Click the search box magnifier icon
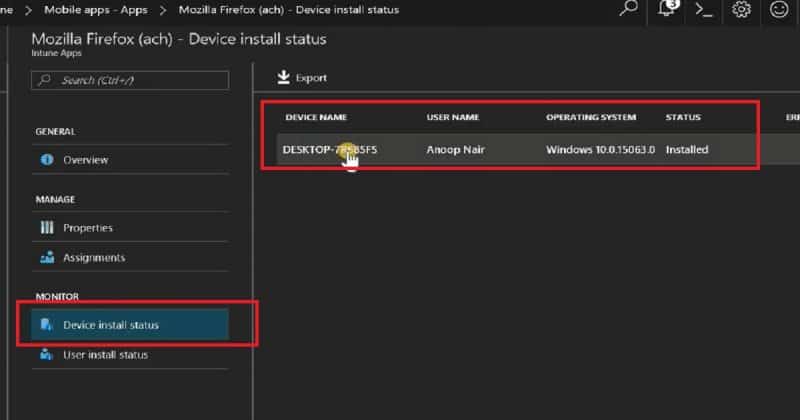 [x=45, y=80]
